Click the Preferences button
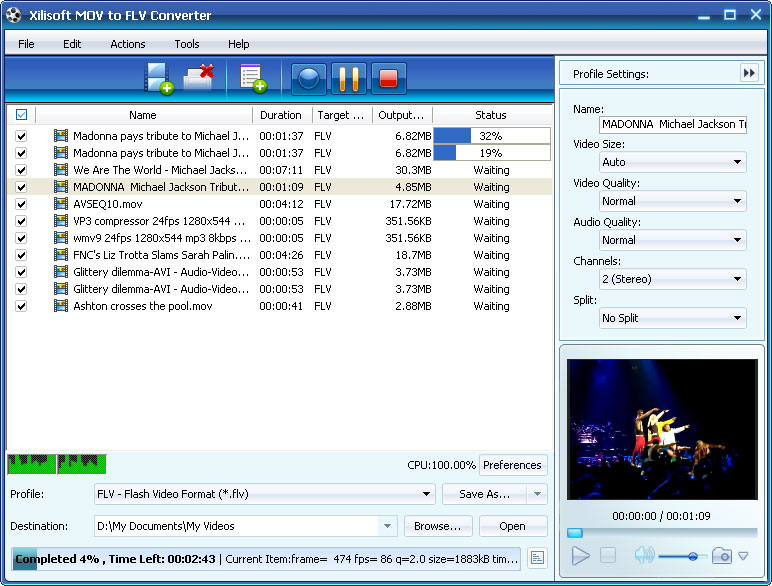 pyautogui.click(x=512, y=465)
